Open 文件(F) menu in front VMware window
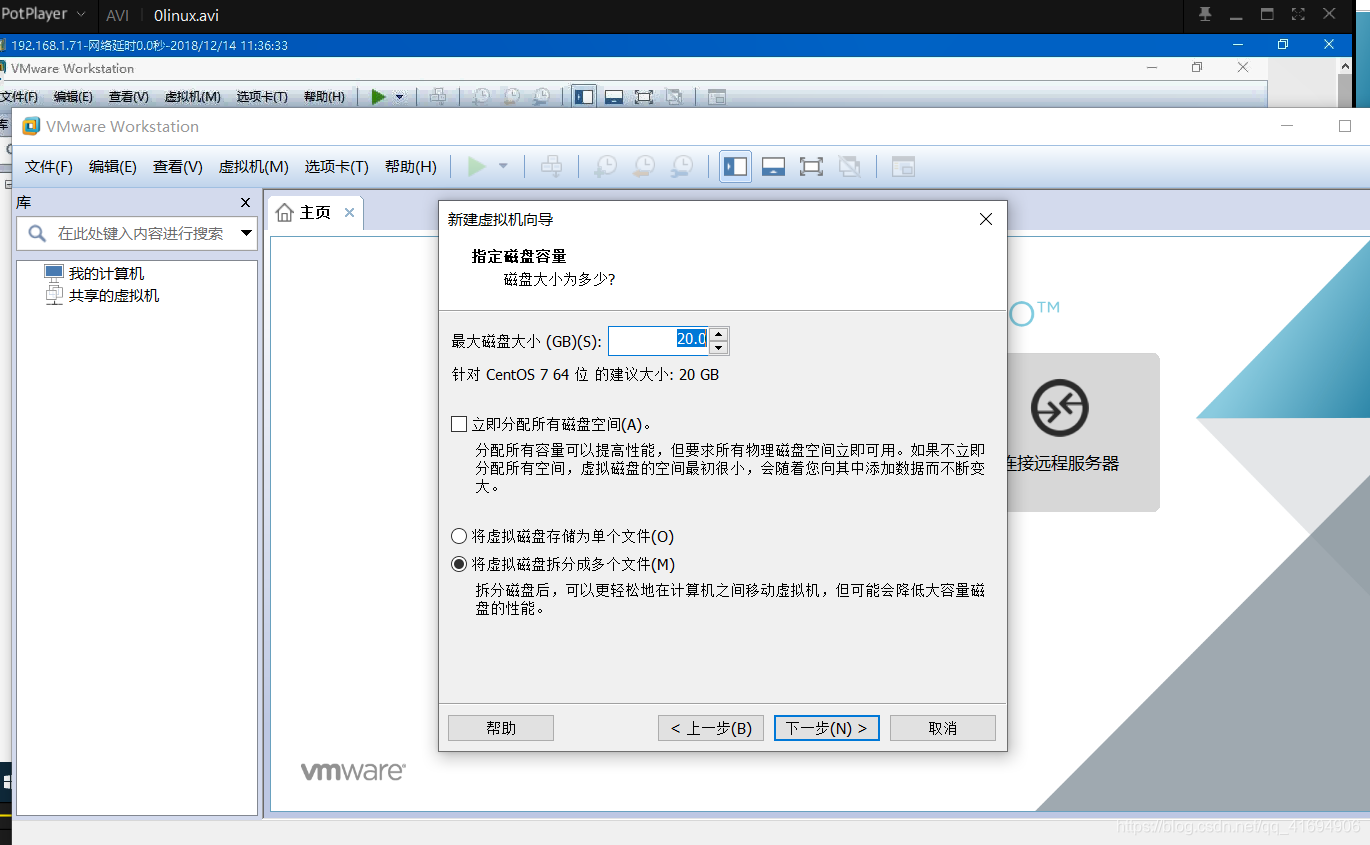The width and height of the screenshot is (1370, 845). click(x=49, y=167)
